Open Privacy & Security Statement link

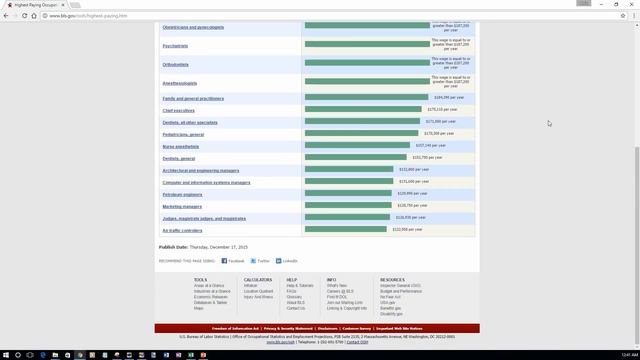click(x=288, y=329)
